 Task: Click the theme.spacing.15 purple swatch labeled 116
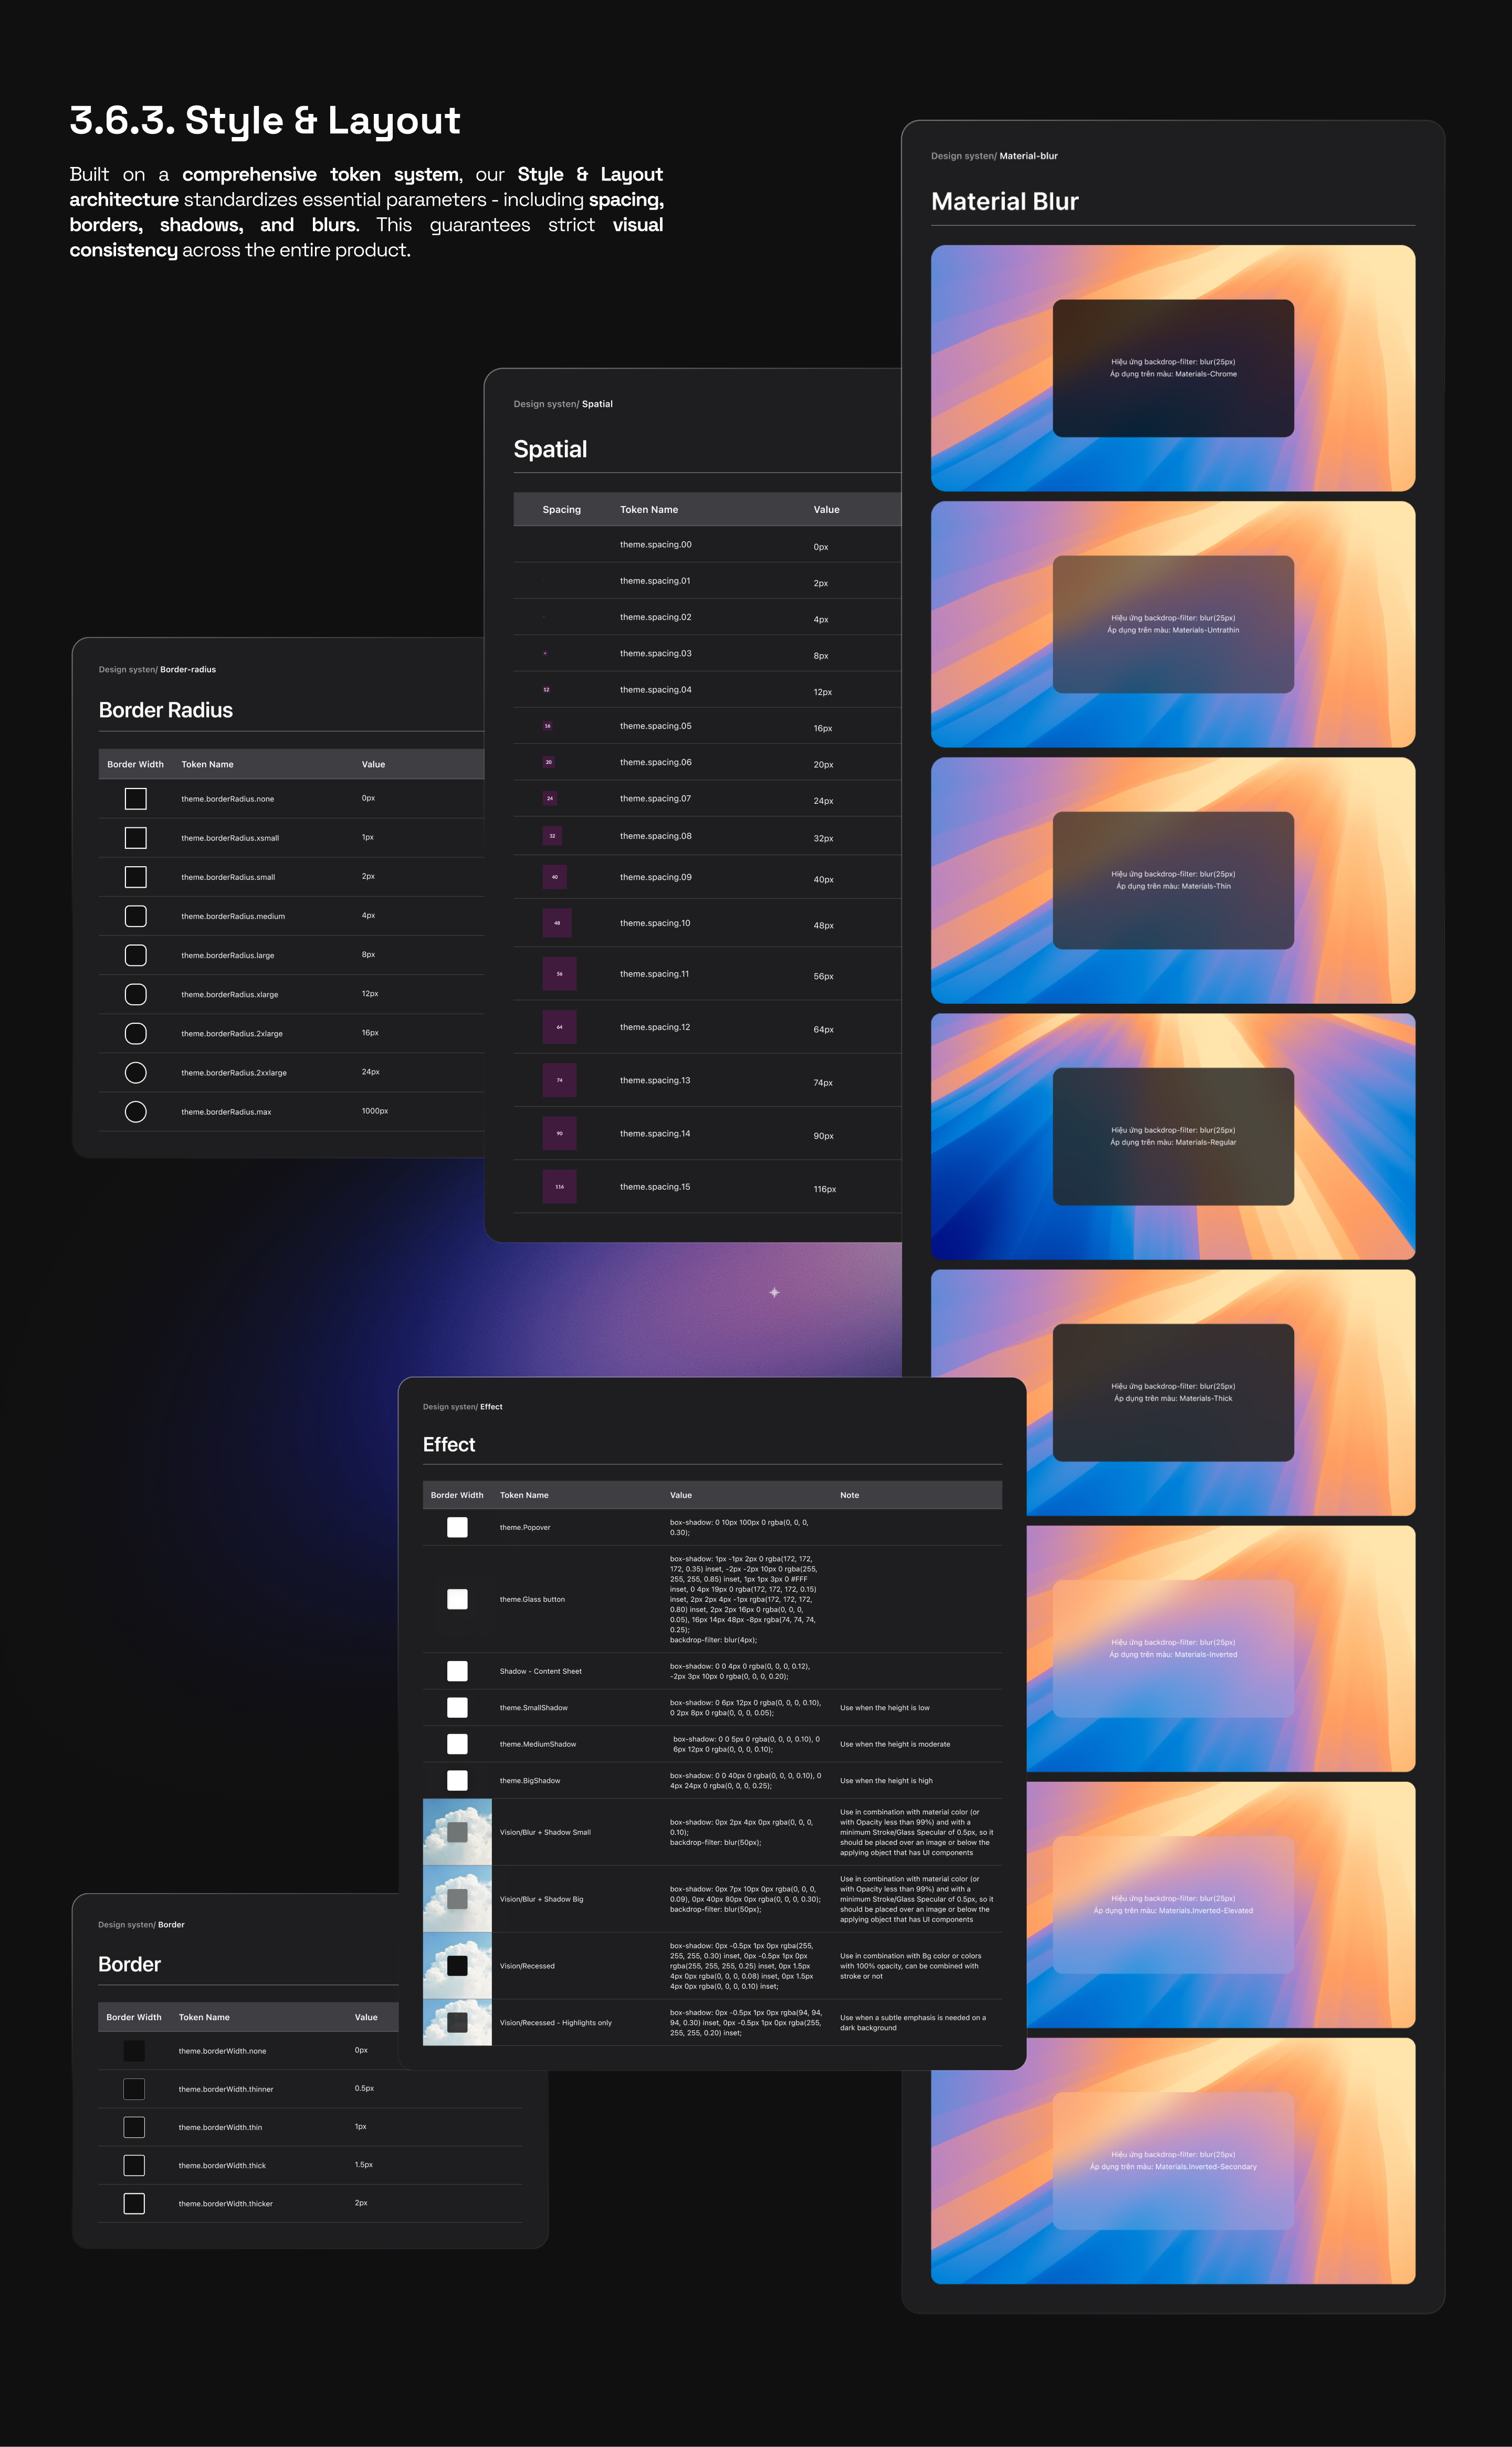coord(559,1186)
